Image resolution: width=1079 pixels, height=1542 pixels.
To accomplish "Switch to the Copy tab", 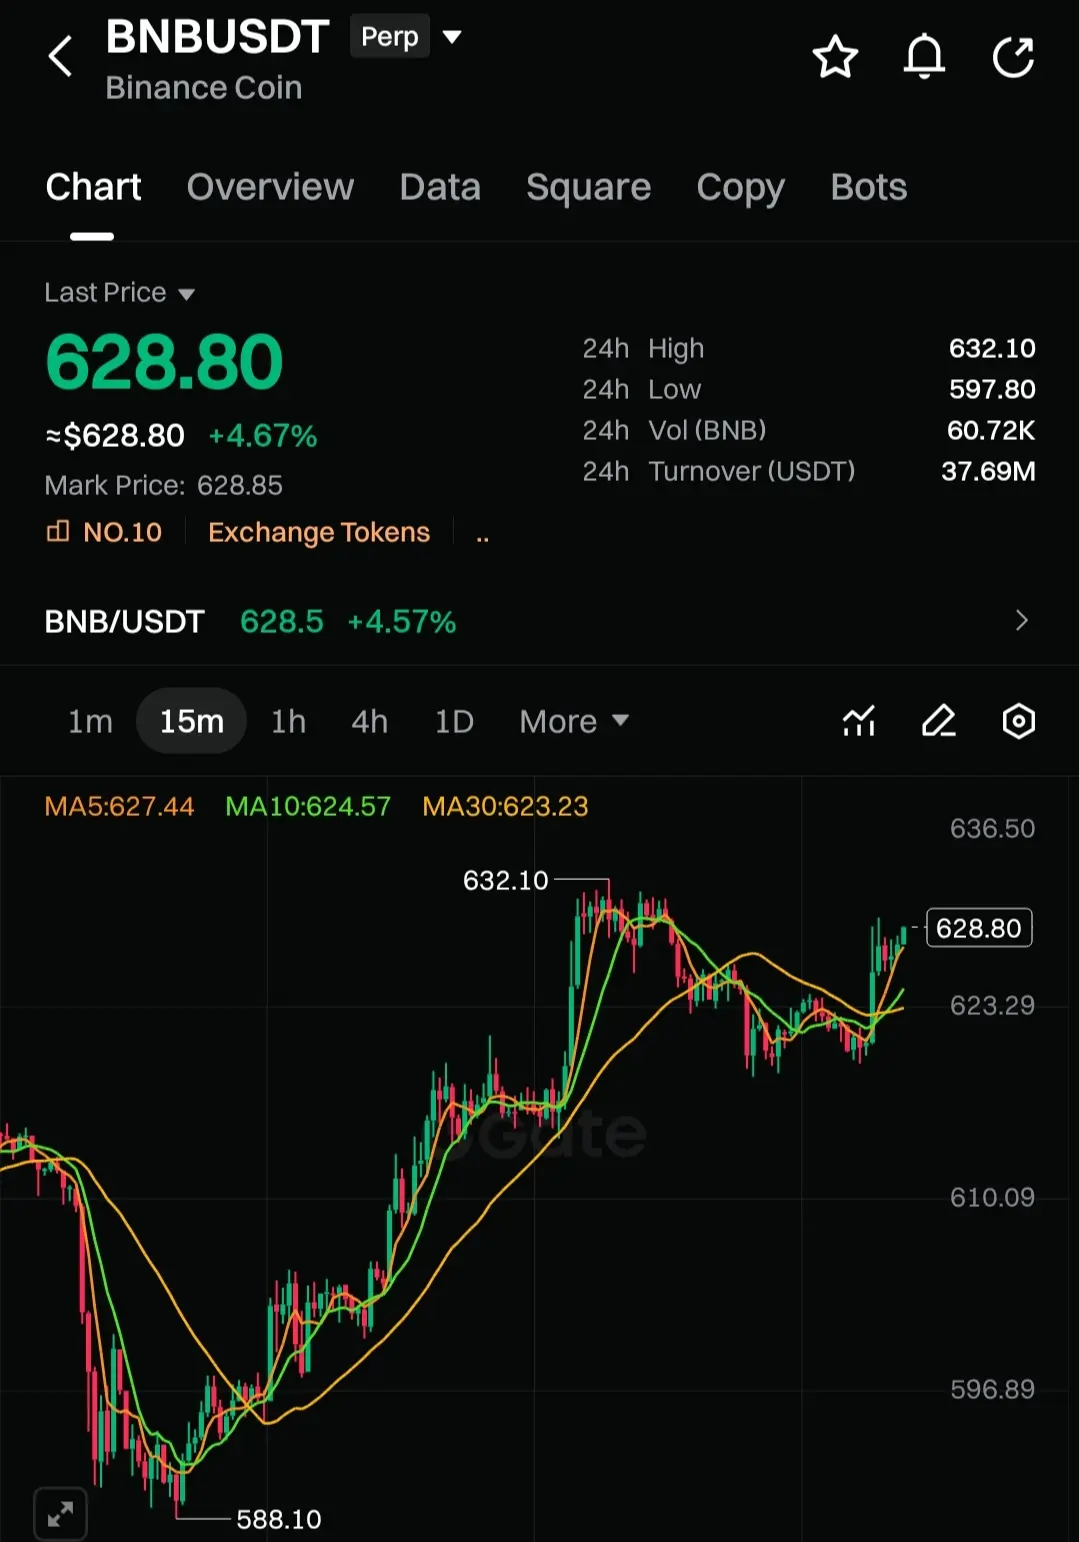I will [740, 187].
